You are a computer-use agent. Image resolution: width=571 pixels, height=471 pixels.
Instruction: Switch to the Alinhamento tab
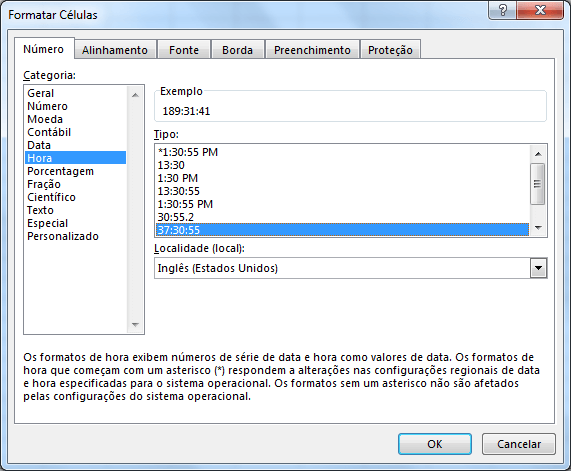point(115,50)
